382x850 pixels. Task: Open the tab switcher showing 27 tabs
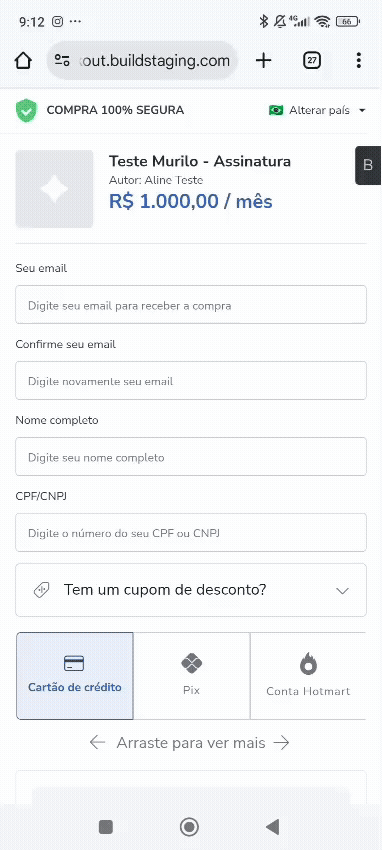[312, 60]
